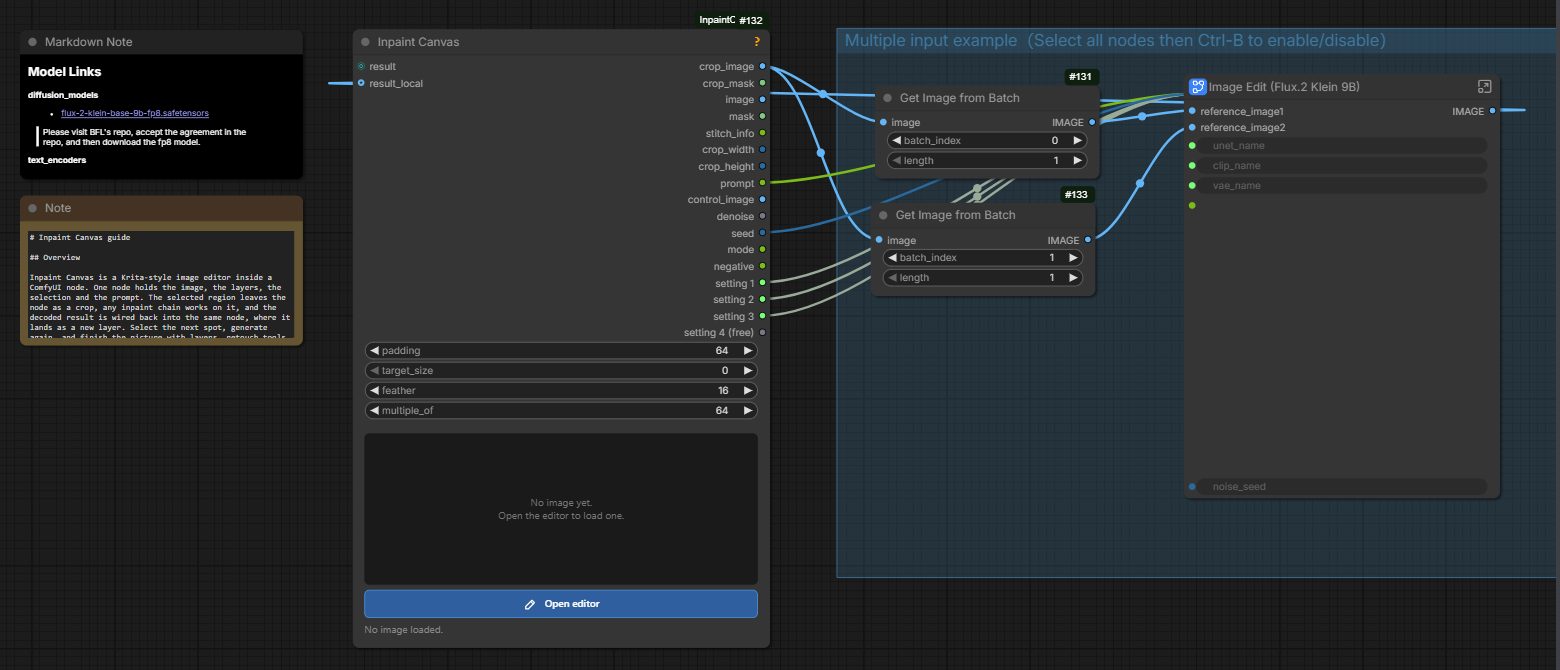Click the reference_image2 input port
The height and width of the screenshot is (670, 1560).
pyautogui.click(x=1192, y=127)
